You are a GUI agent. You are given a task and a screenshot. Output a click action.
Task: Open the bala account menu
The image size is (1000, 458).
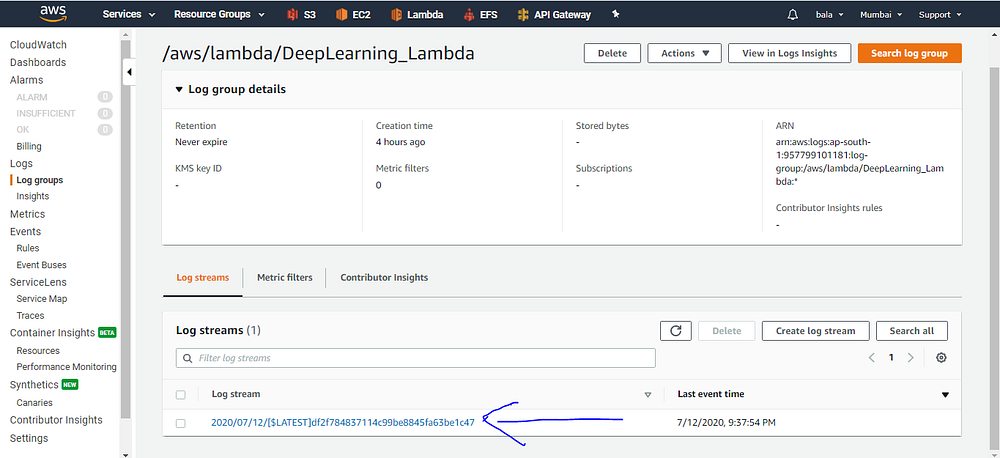(x=830, y=14)
